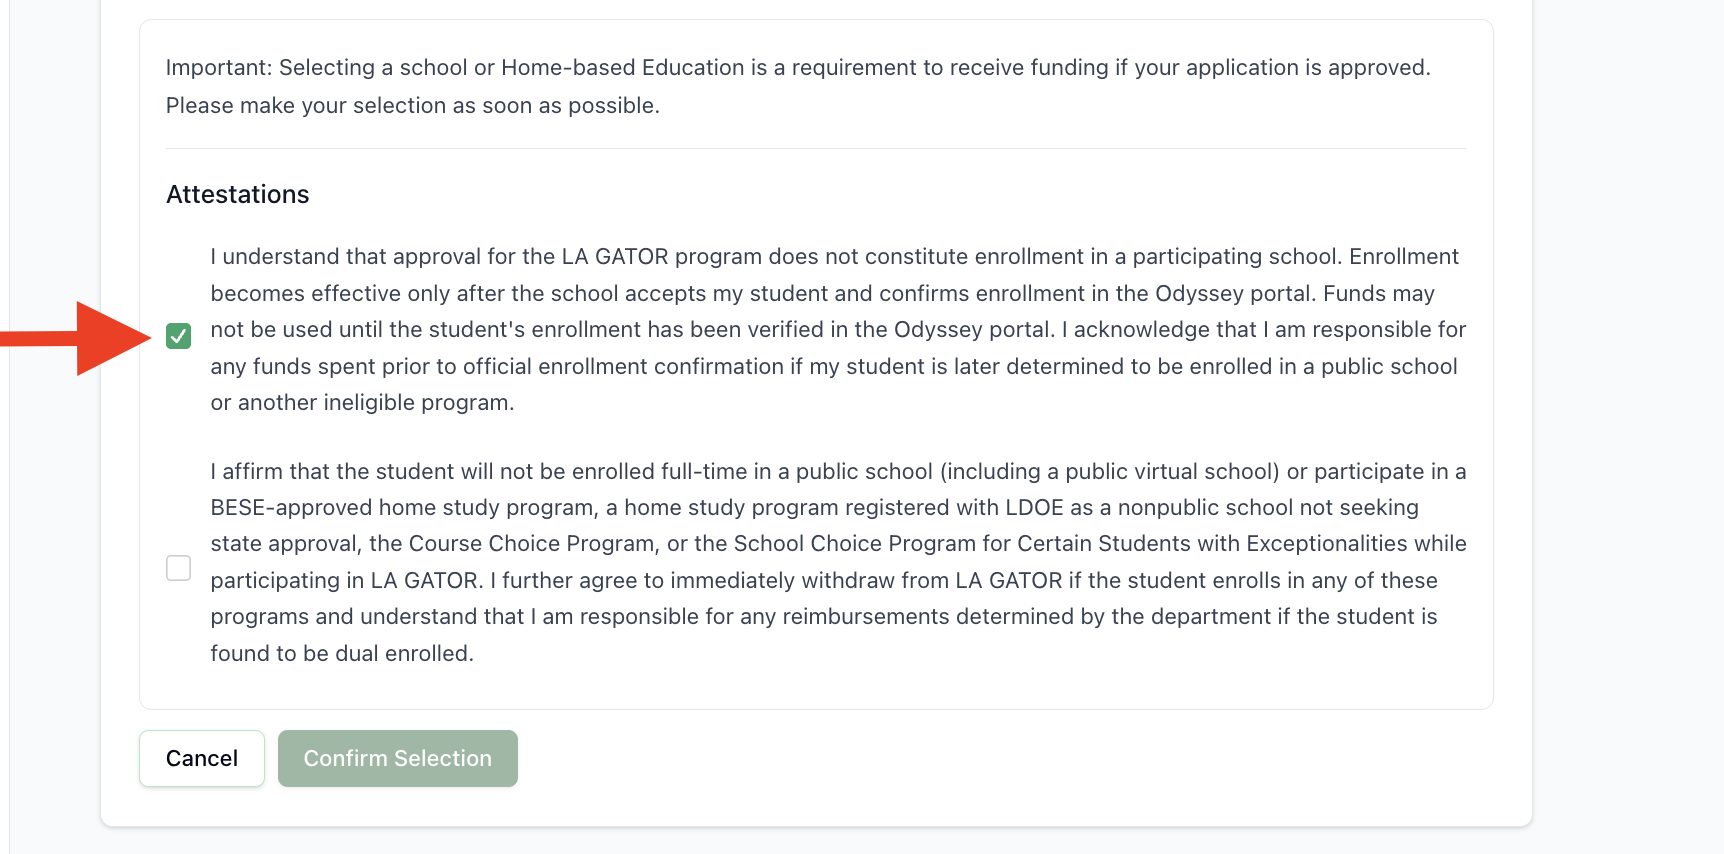Click 'not be used until the student's enrollment' line
Viewport: 1724px width, 854px height.
pyautogui.click(x=837, y=330)
